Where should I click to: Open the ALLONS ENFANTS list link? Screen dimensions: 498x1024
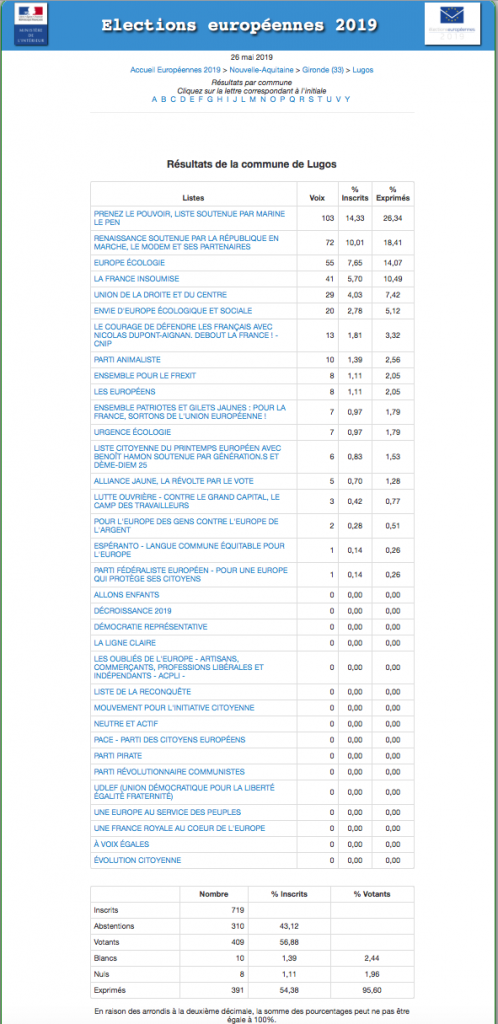point(127,595)
